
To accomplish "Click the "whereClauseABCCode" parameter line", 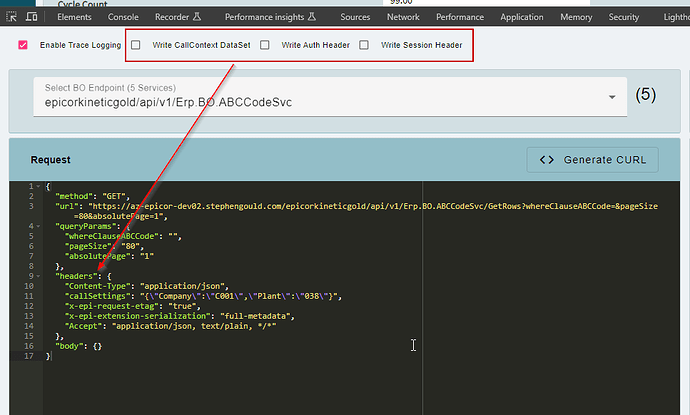I will [123, 236].
